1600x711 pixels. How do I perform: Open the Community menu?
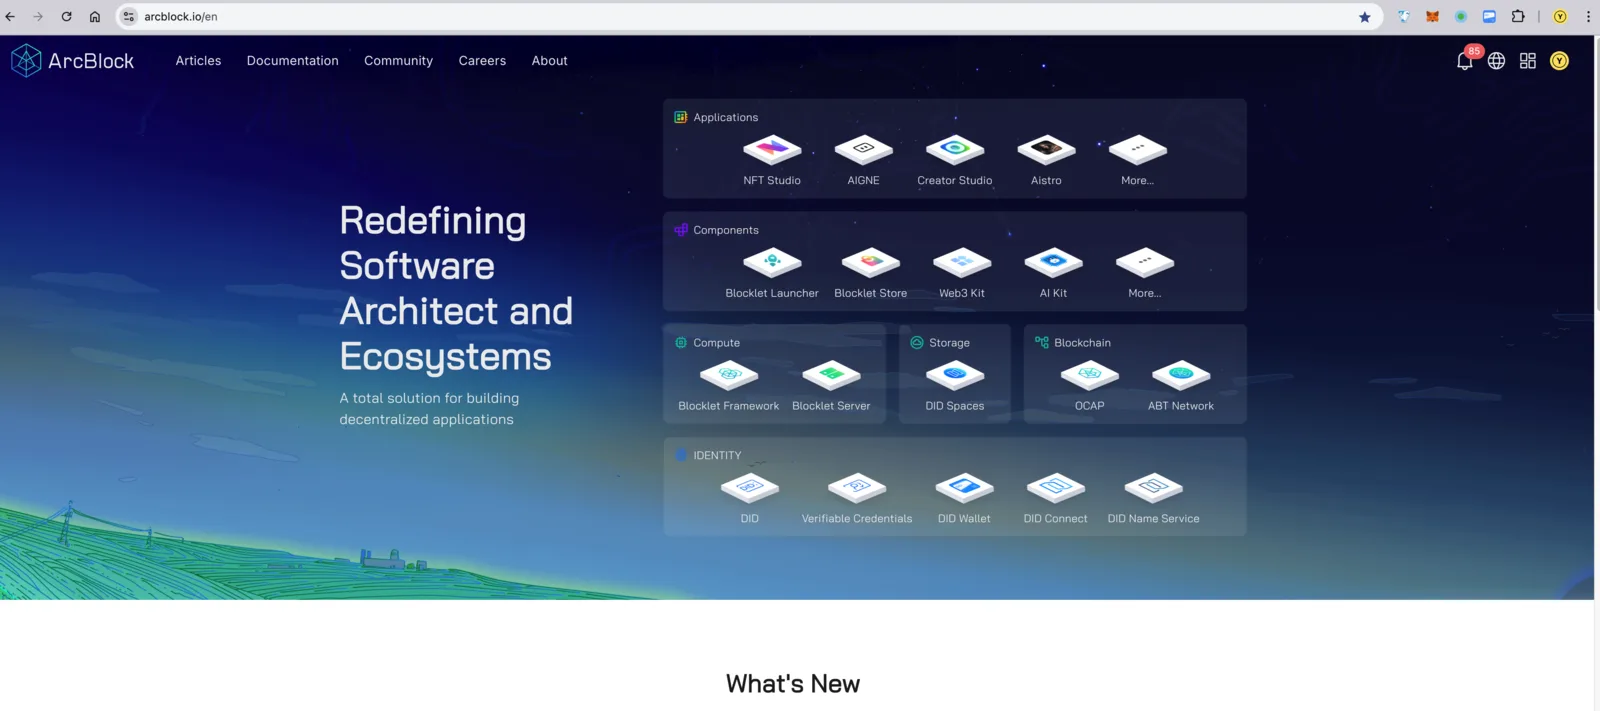(x=398, y=61)
